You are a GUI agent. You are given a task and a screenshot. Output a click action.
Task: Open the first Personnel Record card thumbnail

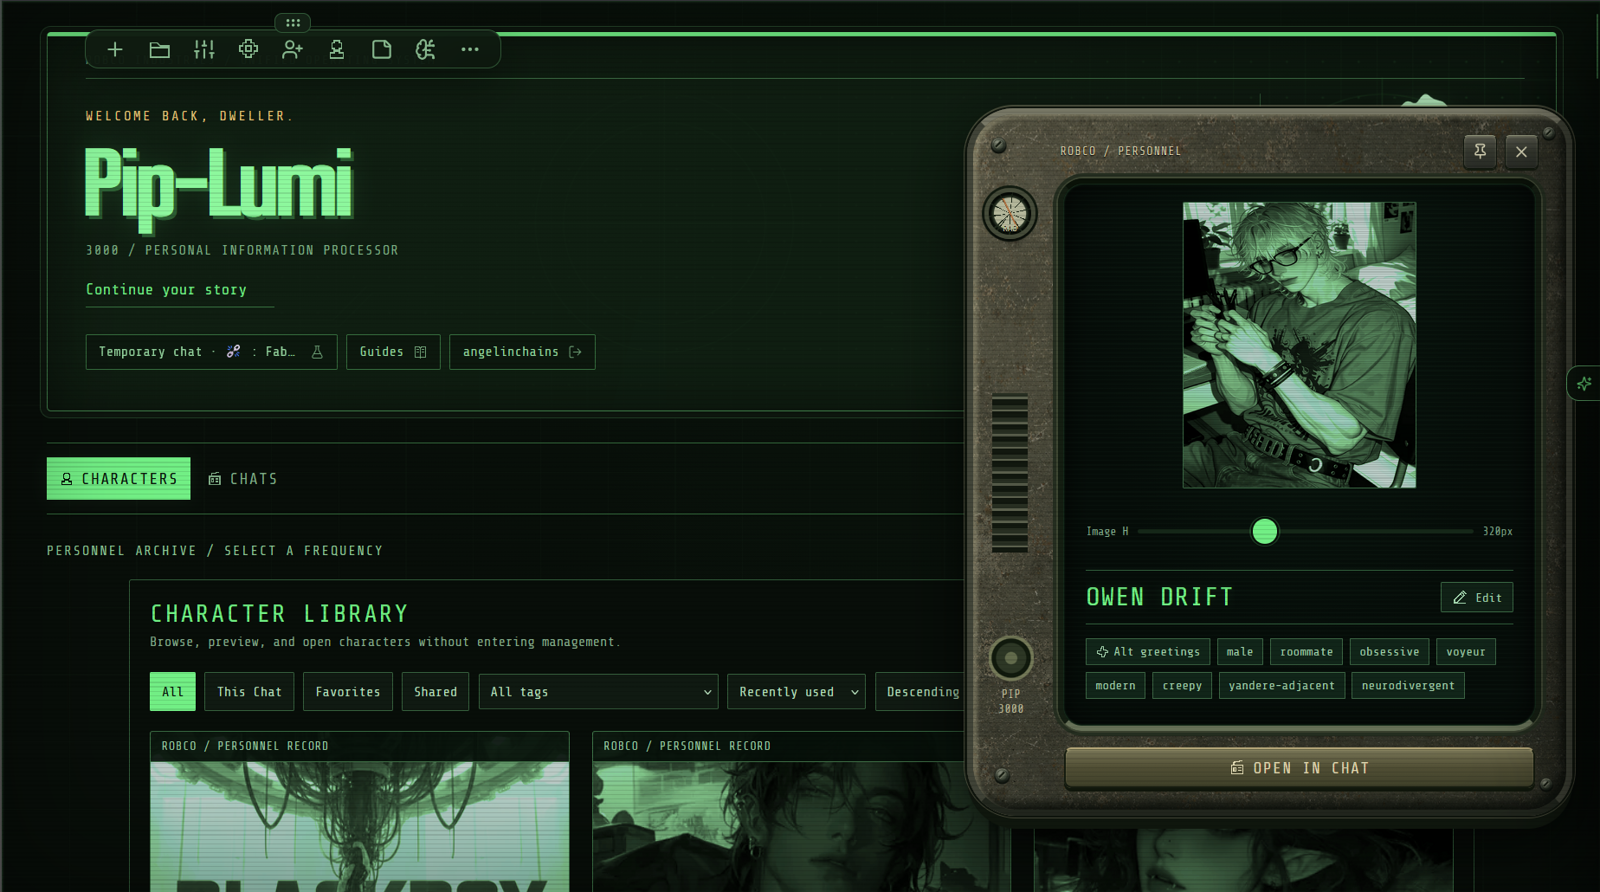pyautogui.click(x=360, y=826)
